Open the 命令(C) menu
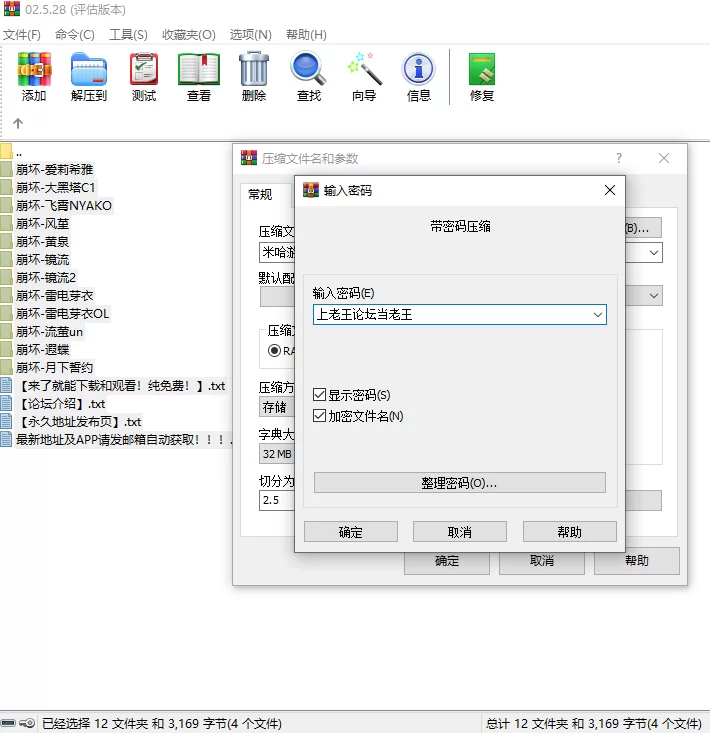This screenshot has height=733, width=710. 75,35
